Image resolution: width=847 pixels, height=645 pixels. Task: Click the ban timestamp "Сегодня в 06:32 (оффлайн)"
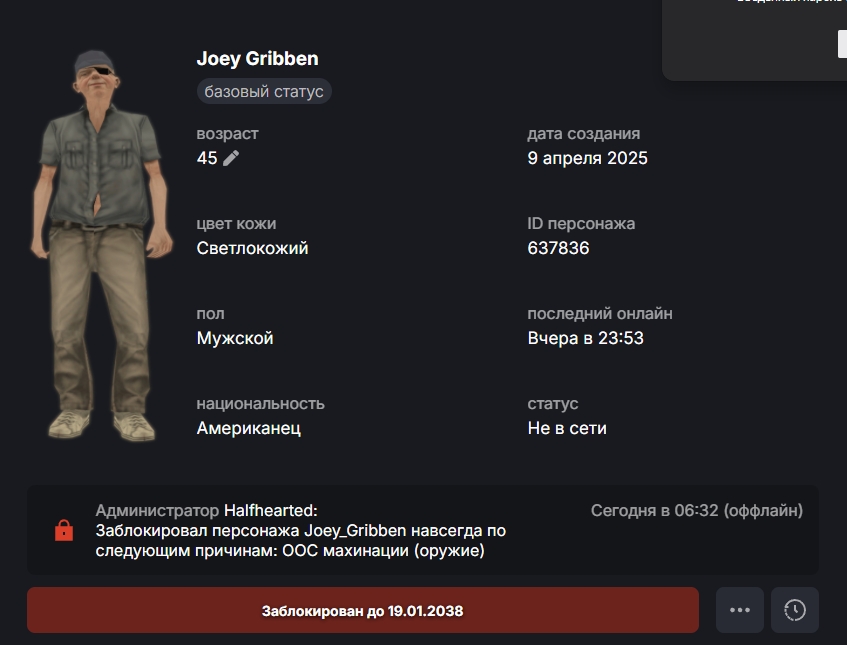(697, 510)
